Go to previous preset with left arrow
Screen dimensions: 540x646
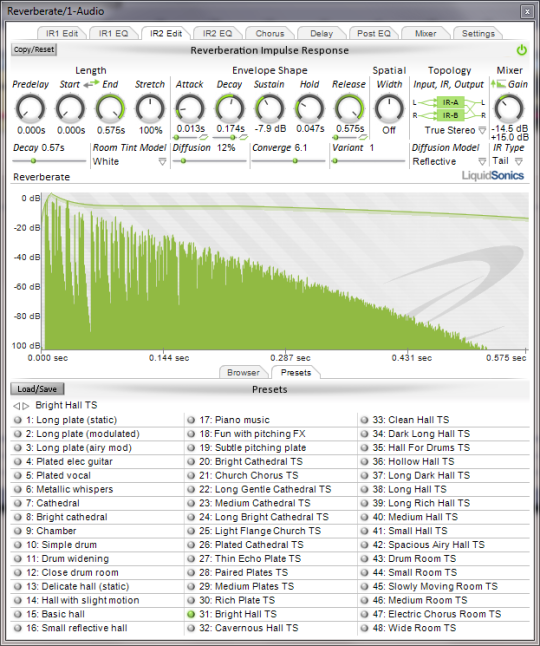pyautogui.click(x=16, y=406)
